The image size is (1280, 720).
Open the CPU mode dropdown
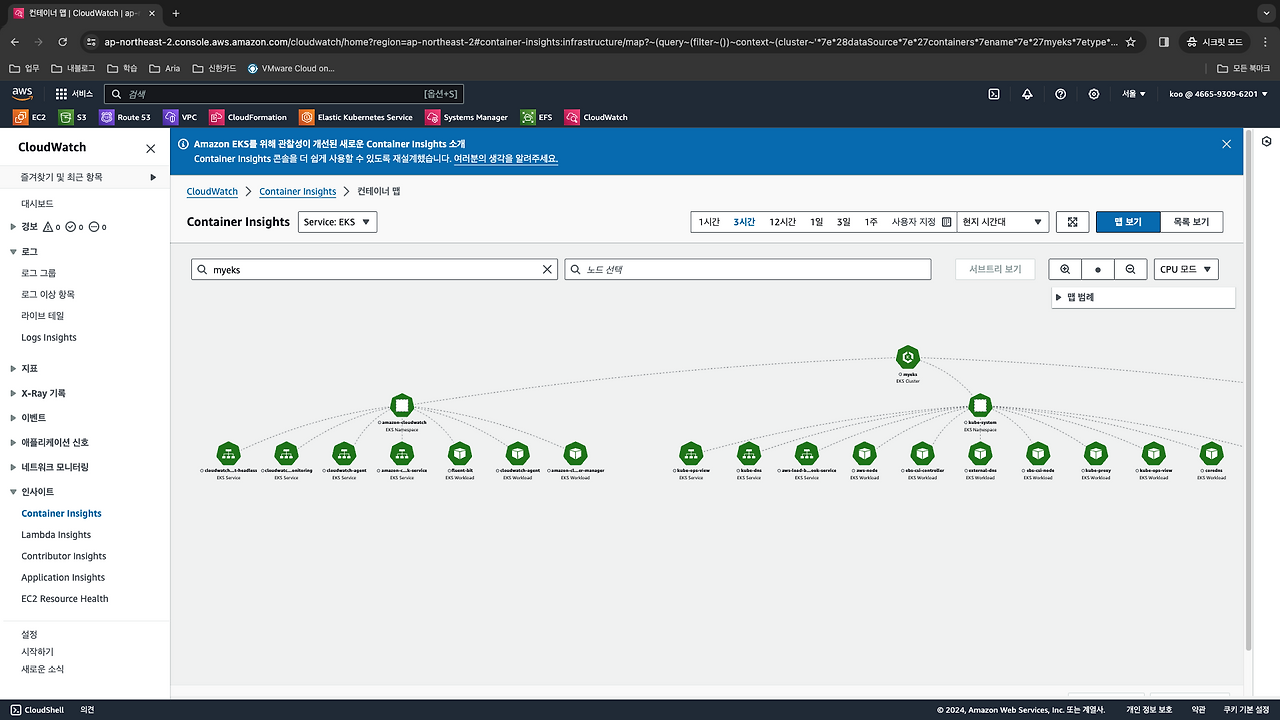click(x=1186, y=270)
